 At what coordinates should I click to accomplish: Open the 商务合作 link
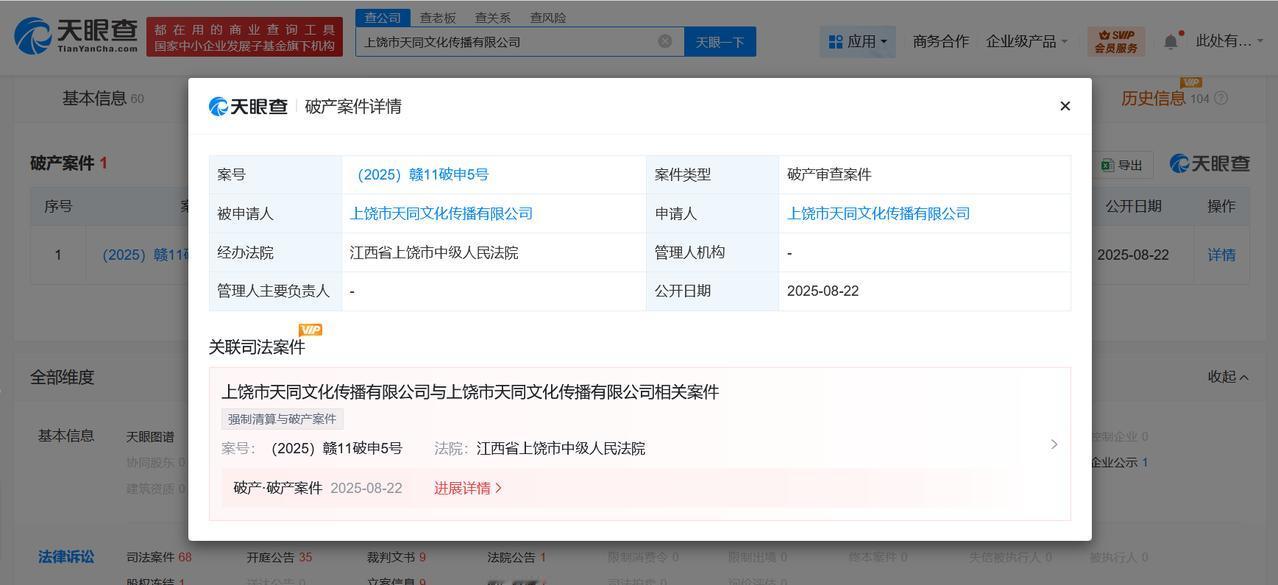point(941,41)
